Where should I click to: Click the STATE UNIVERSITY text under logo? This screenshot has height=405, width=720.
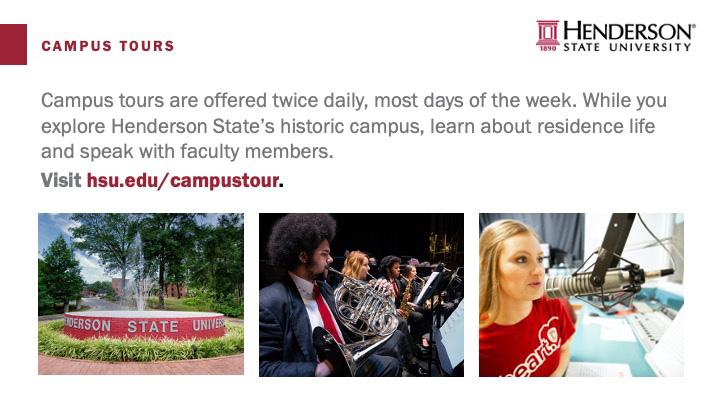coord(627,47)
